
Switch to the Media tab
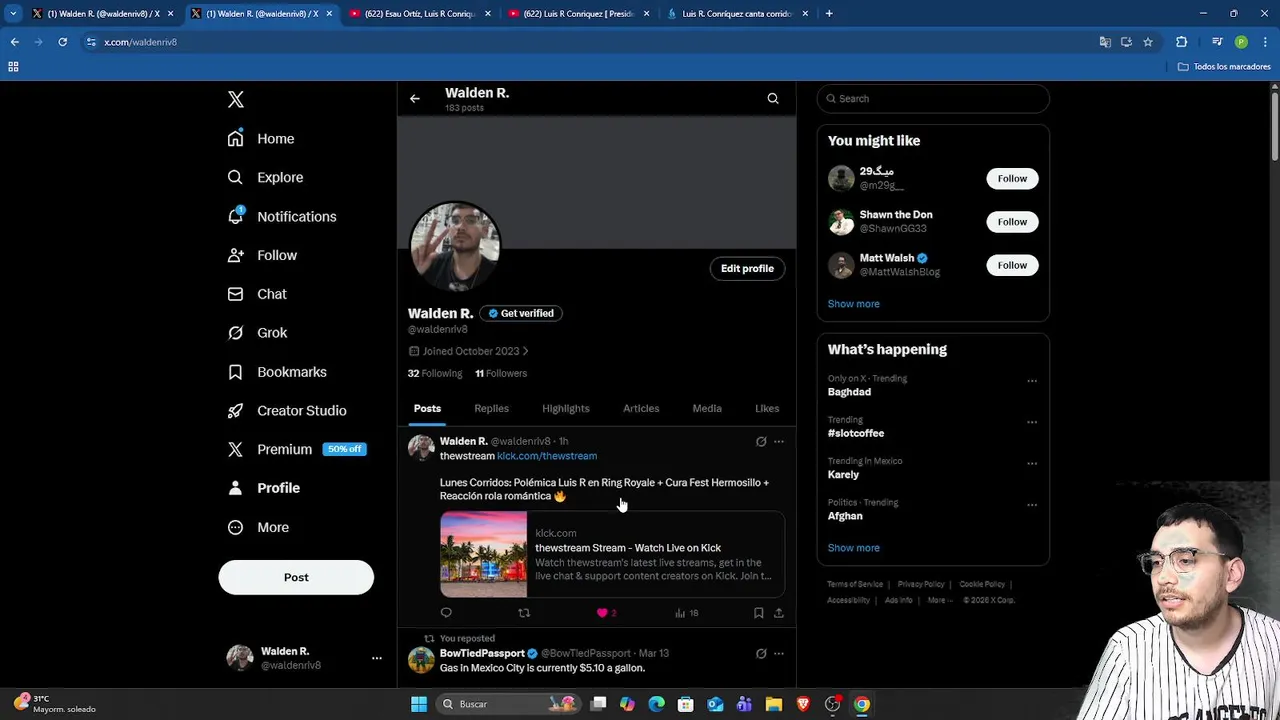[x=707, y=408]
